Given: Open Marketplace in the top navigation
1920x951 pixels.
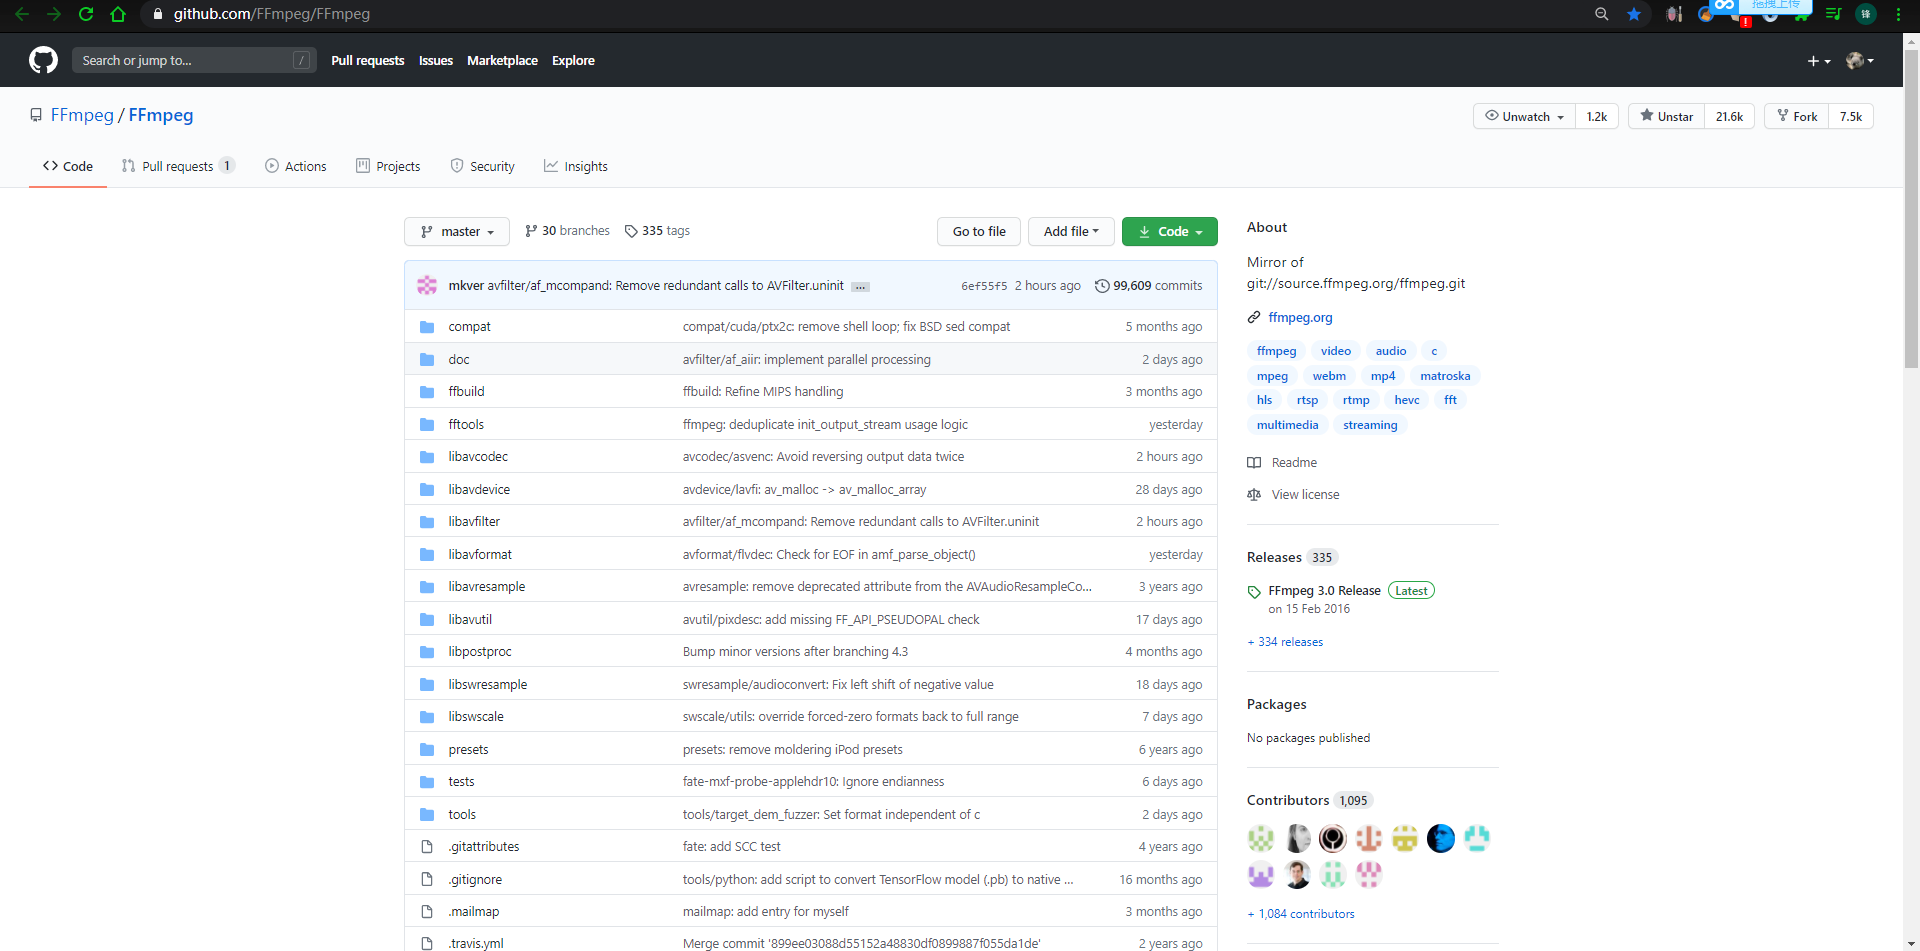Looking at the screenshot, I should pos(502,61).
